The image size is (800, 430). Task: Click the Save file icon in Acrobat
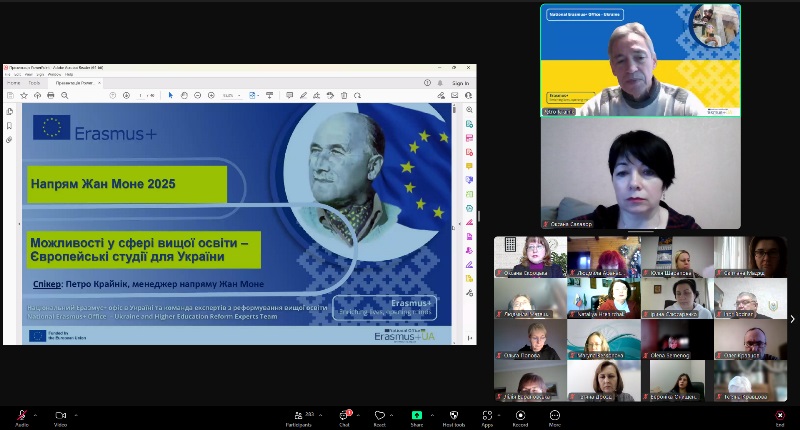click(x=10, y=95)
